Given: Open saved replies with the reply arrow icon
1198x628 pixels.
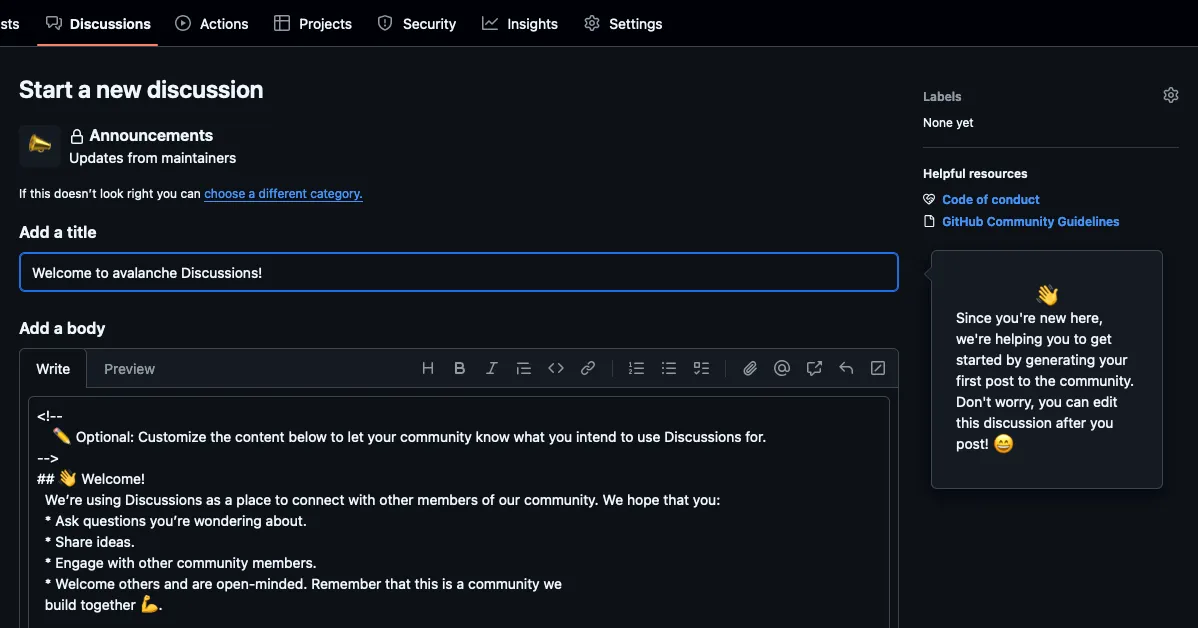Looking at the screenshot, I should pyautogui.click(x=846, y=369).
